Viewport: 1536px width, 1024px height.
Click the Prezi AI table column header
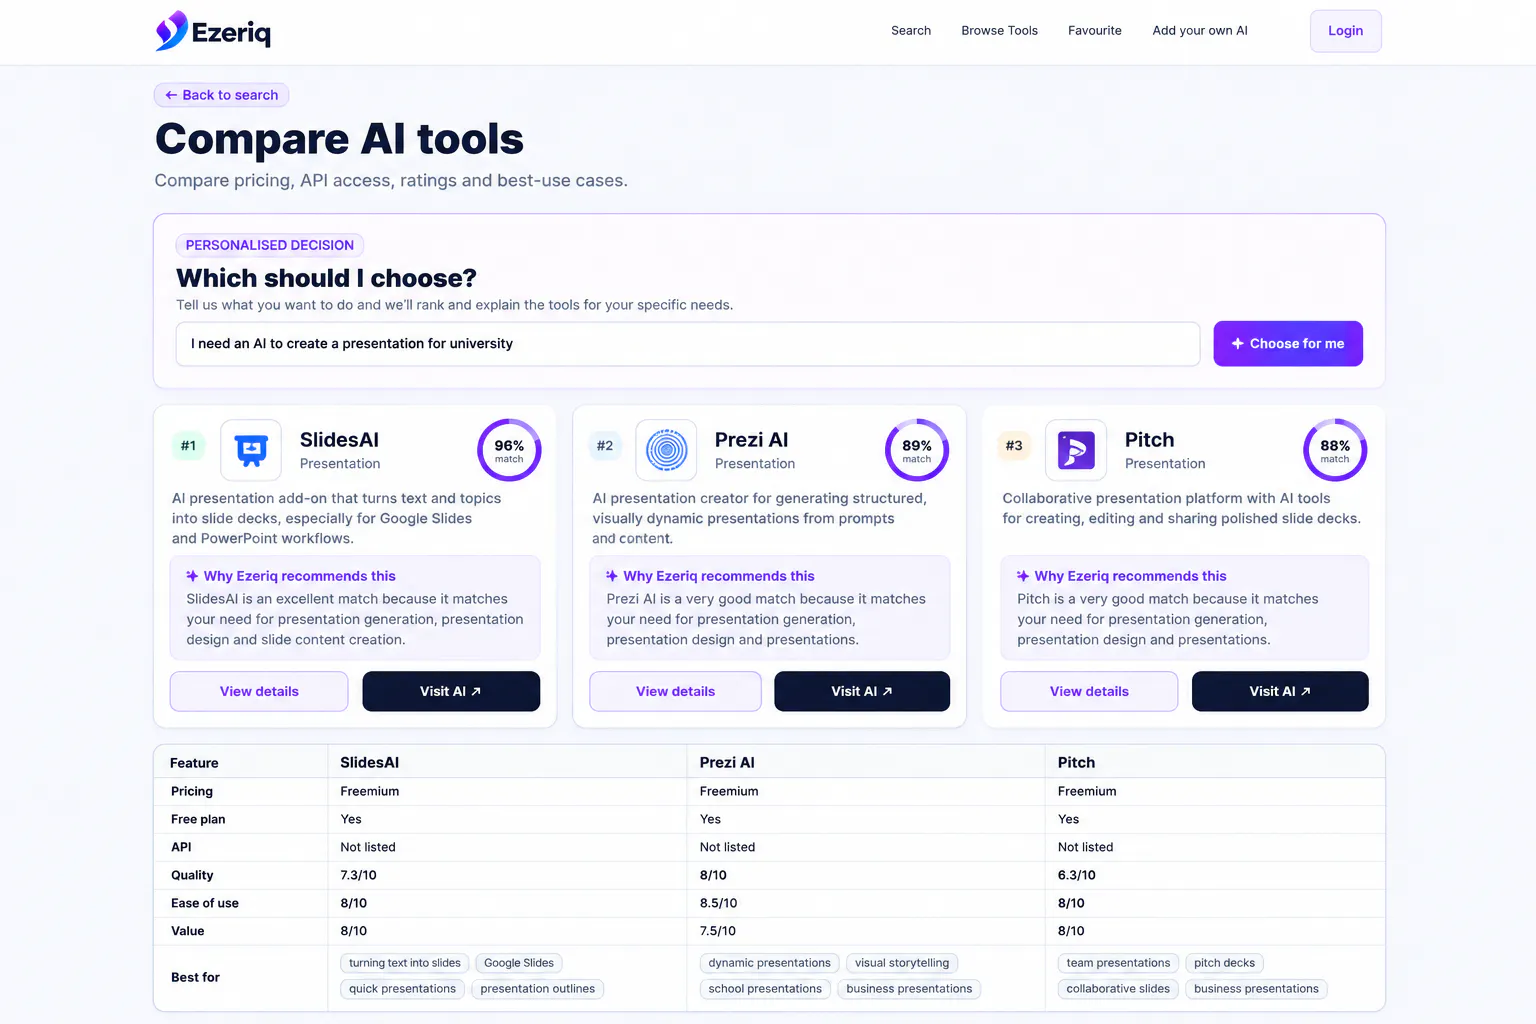click(x=727, y=763)
